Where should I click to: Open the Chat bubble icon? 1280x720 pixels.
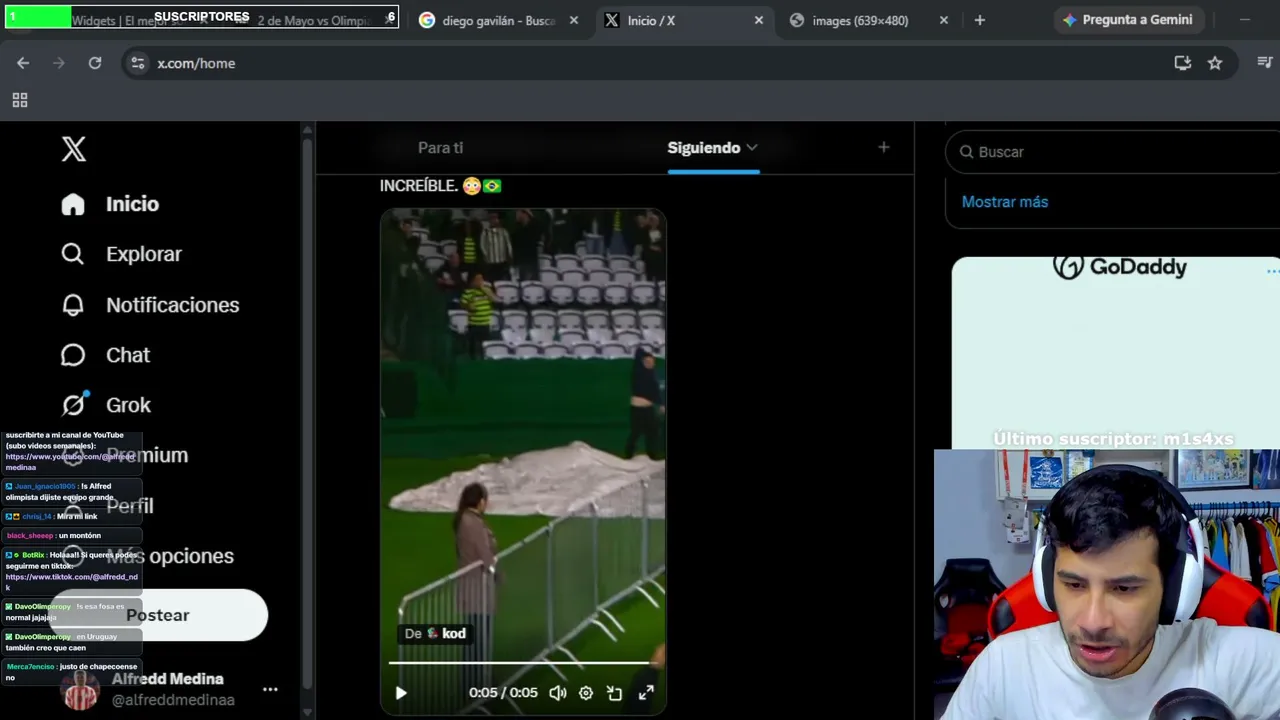73,355
